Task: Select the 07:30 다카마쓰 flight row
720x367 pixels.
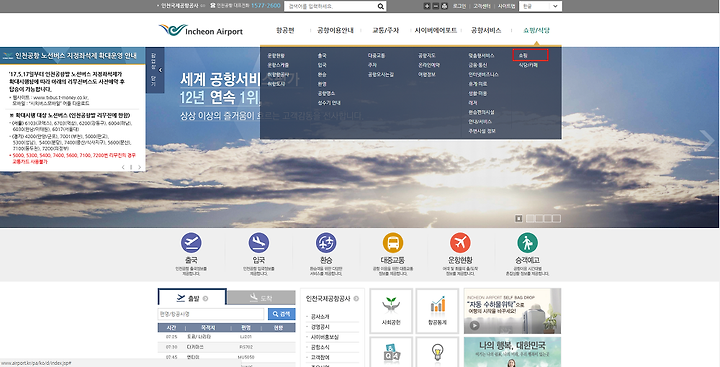Action: pyautogui.click(x=226, y=347)
